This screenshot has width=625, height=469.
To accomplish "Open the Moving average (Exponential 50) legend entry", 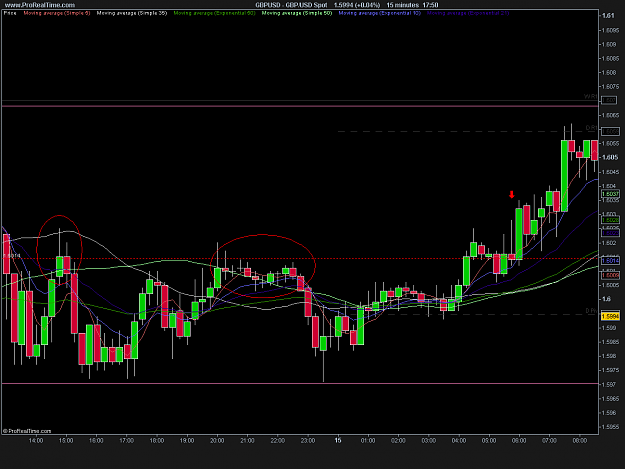I will pos(214,13).
